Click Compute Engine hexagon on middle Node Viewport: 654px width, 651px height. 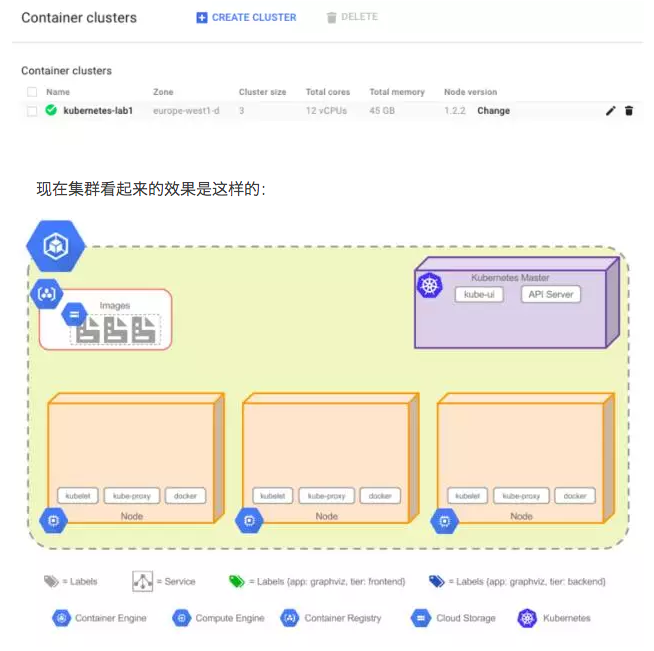[249, 520]
